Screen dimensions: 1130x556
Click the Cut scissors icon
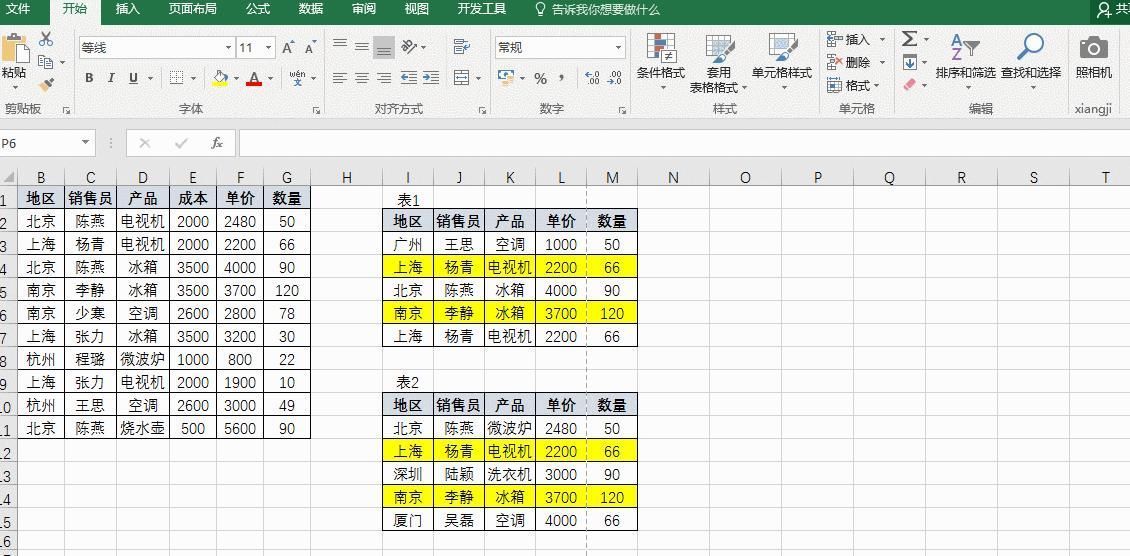click(x=46, y=39)
